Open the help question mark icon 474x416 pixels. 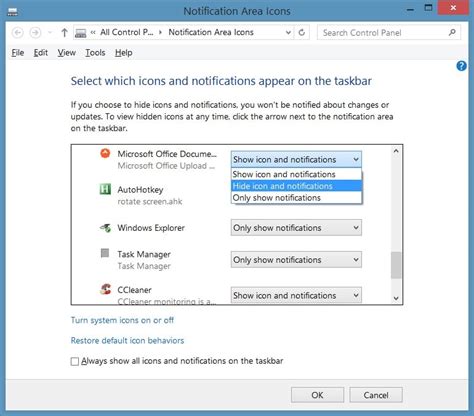click(x=461, y=66)
